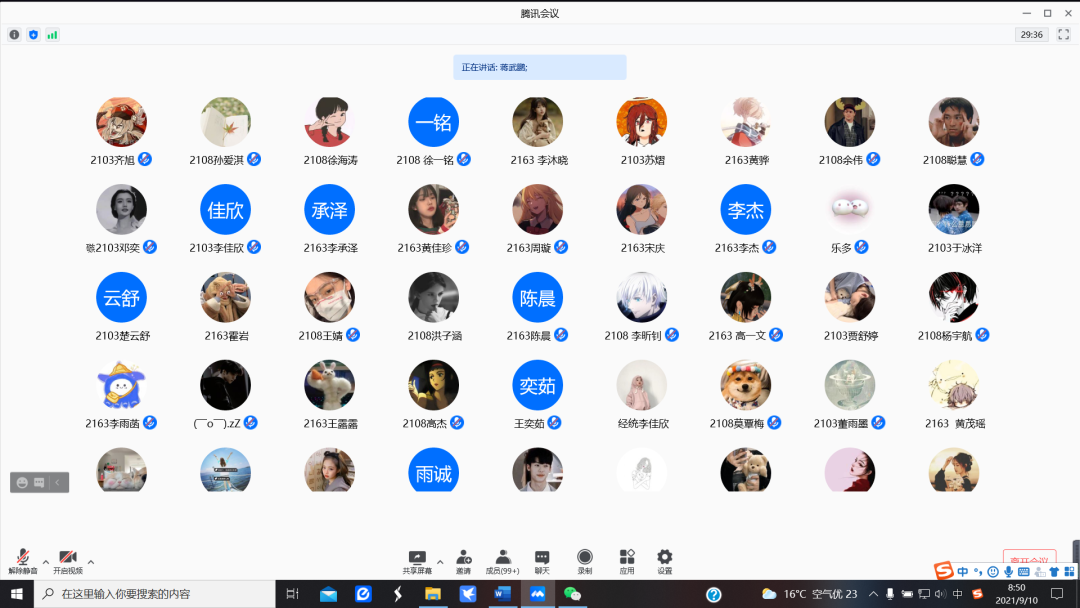Click the meeting info icon at top-left

click(14, 34)
